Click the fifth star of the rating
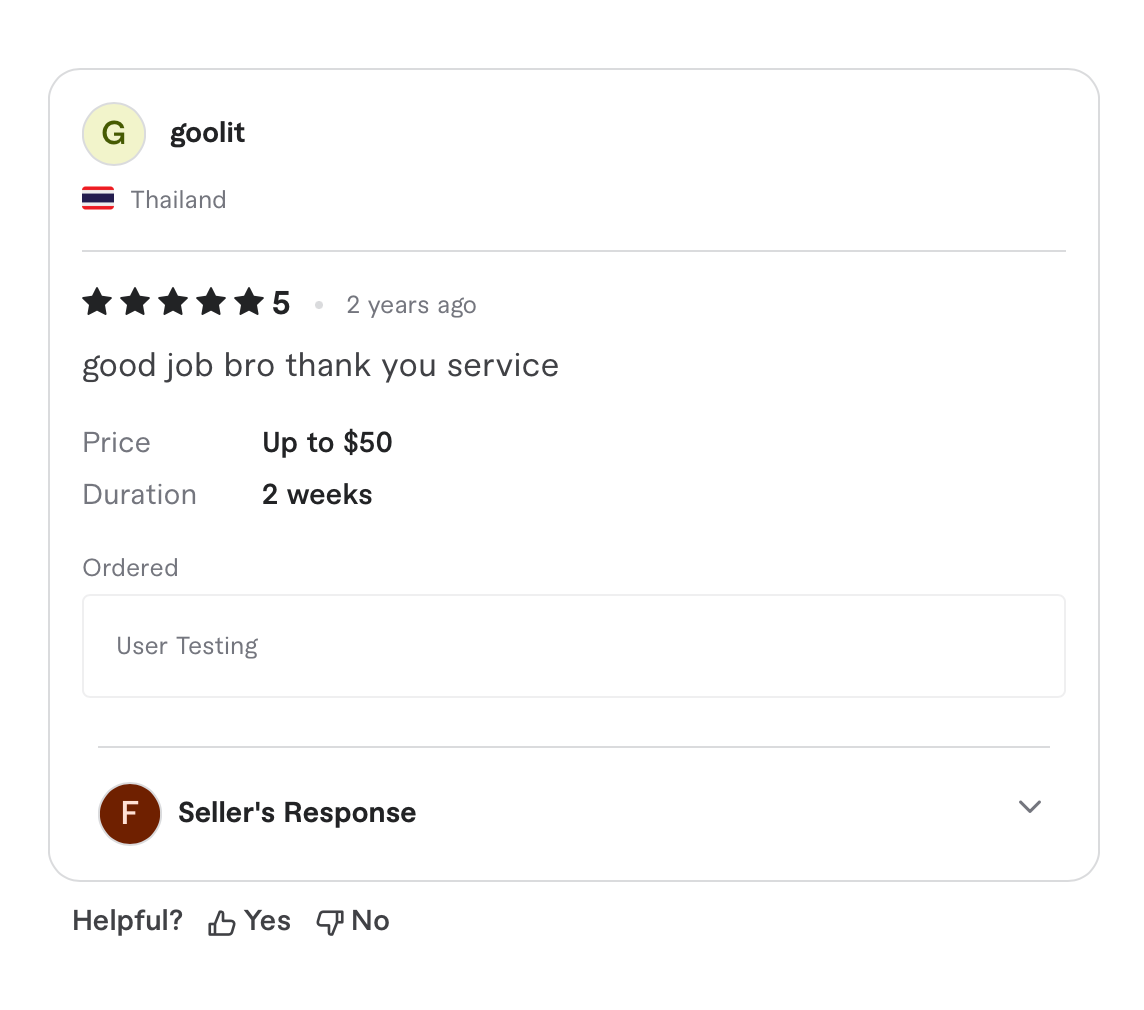The height and width of the screenshot is (1010, 1144). [x=249, y=302]
